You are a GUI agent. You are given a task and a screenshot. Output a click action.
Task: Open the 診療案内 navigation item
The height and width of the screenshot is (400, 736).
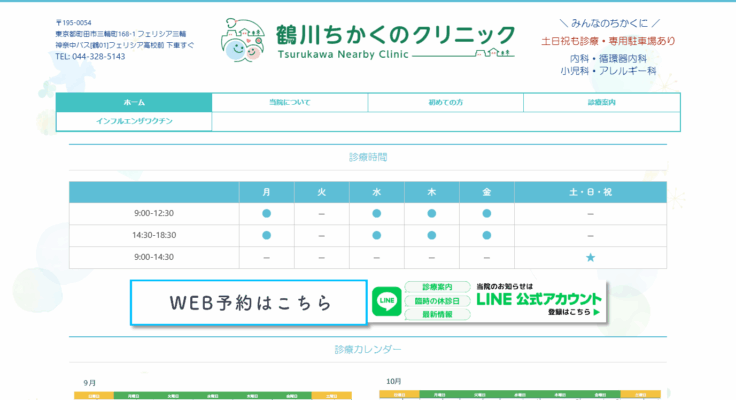point(602,102)
